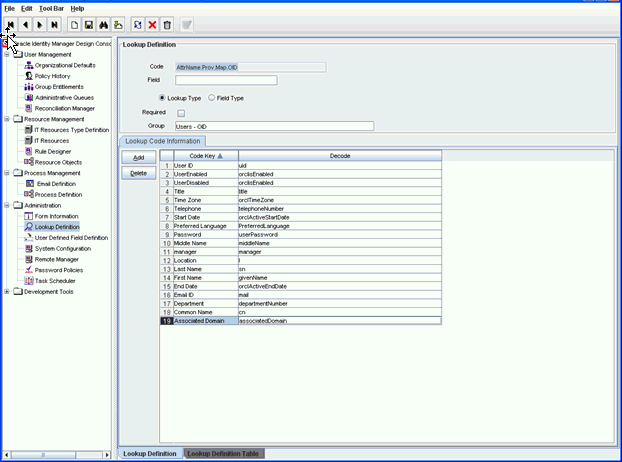The height and width of the screenshot is (462, 622).
Task: Collapse the User Management tree node
Action: [x=7, y=55]
